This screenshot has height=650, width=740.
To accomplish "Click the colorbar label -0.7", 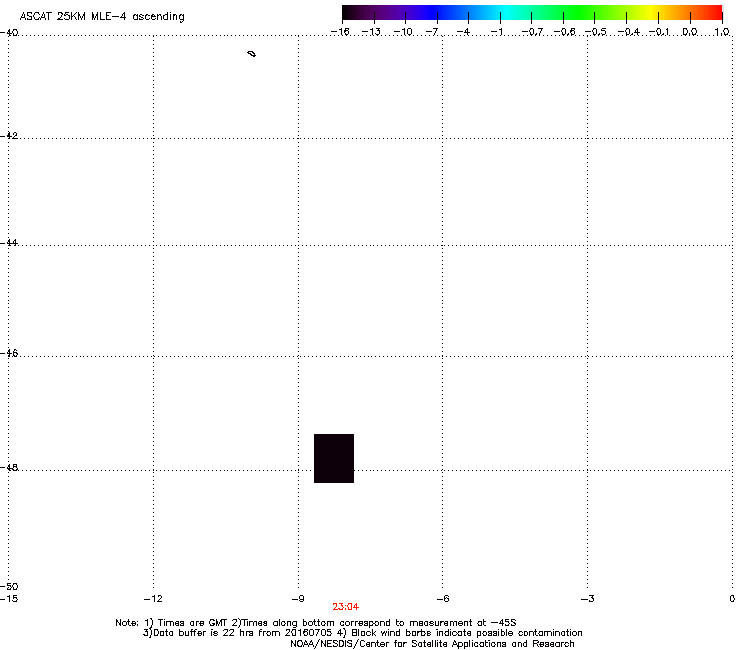I will pyautogui.click(x=532, y=32).
